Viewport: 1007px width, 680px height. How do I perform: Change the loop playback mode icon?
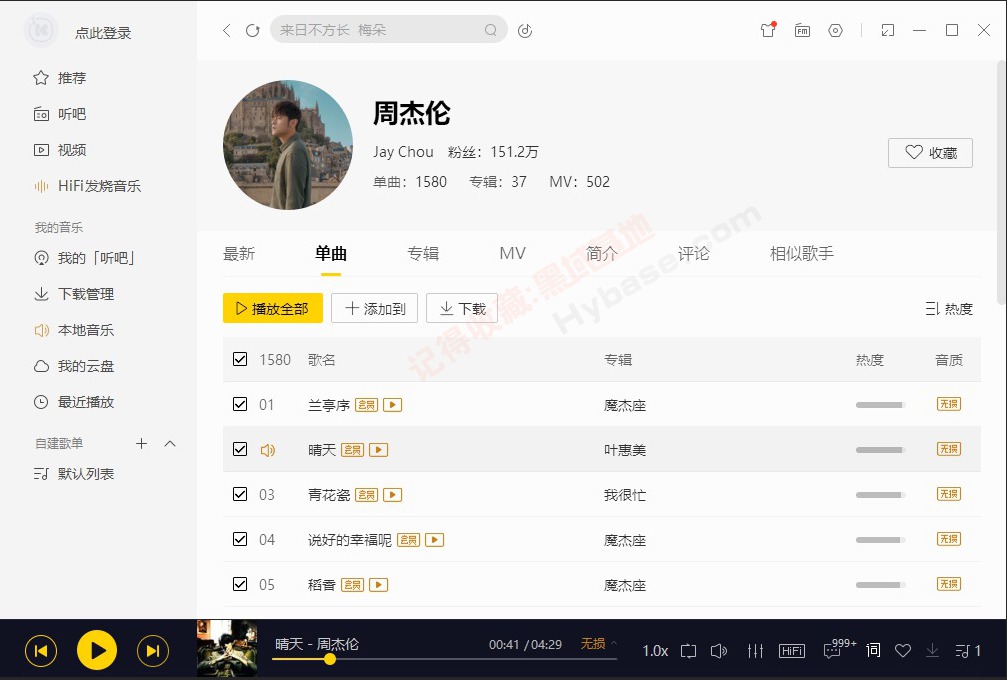click(688, 651)
